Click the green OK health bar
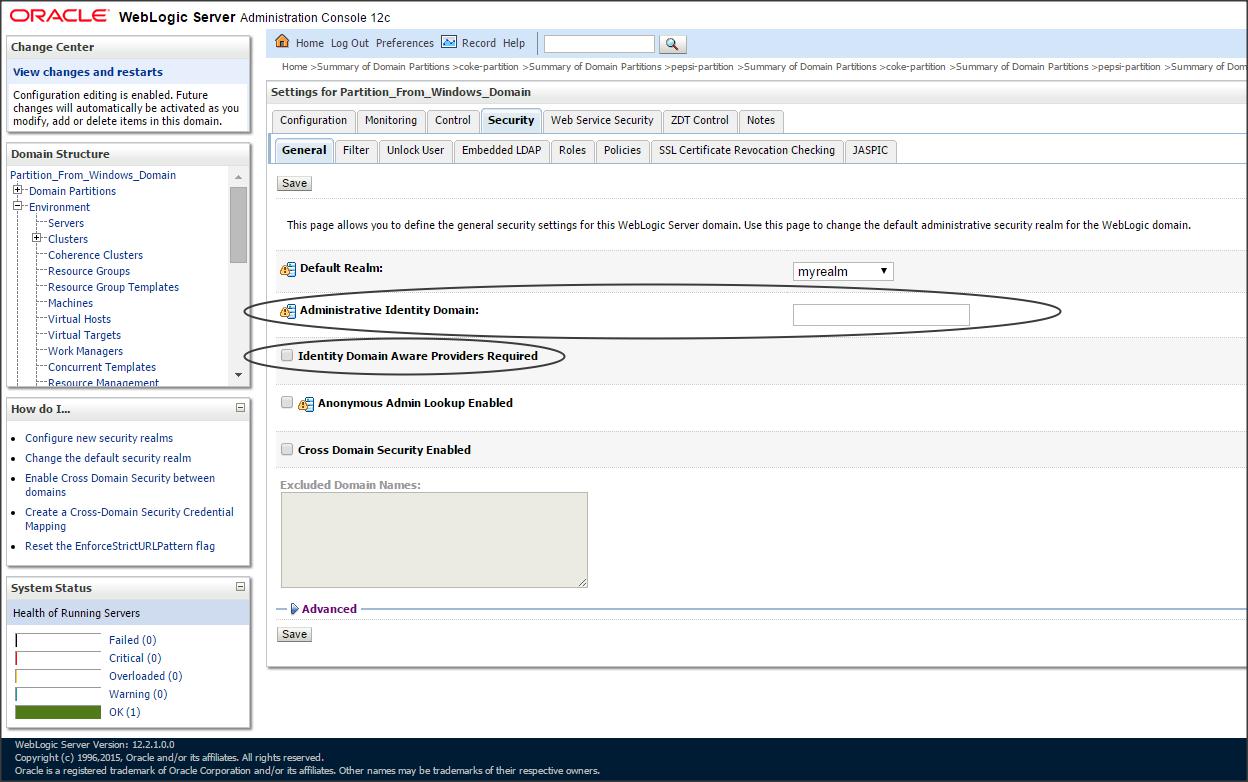 coord(58,712)
